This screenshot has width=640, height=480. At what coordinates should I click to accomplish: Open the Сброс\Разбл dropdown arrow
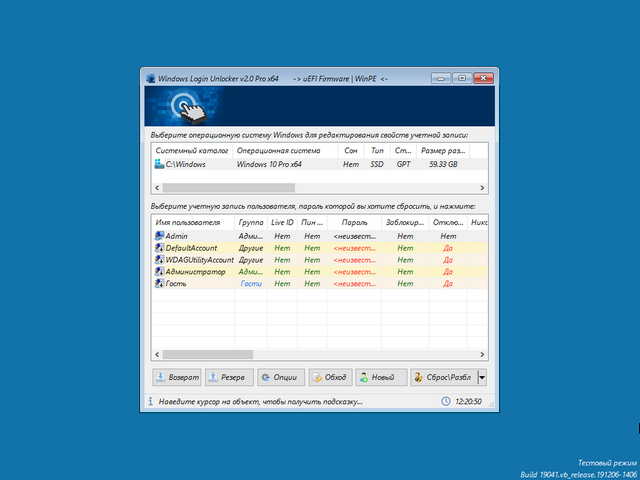pos(482,377)
